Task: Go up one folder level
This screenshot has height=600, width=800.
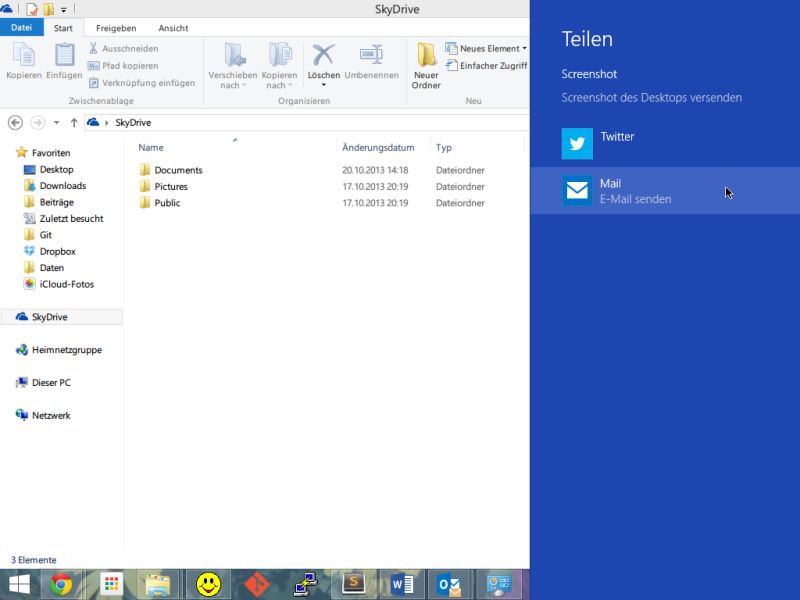Action: pyautogui.click(x=74, y=122)
